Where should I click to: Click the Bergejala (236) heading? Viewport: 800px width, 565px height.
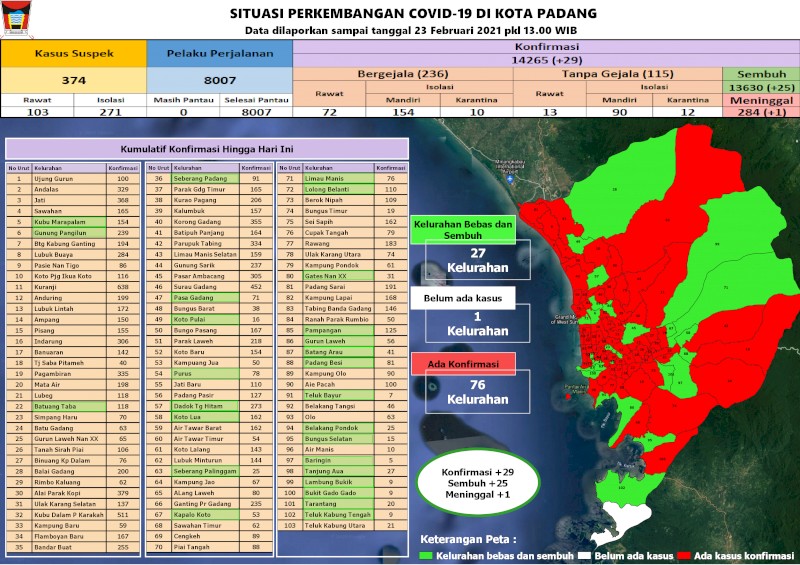point(403,73)
